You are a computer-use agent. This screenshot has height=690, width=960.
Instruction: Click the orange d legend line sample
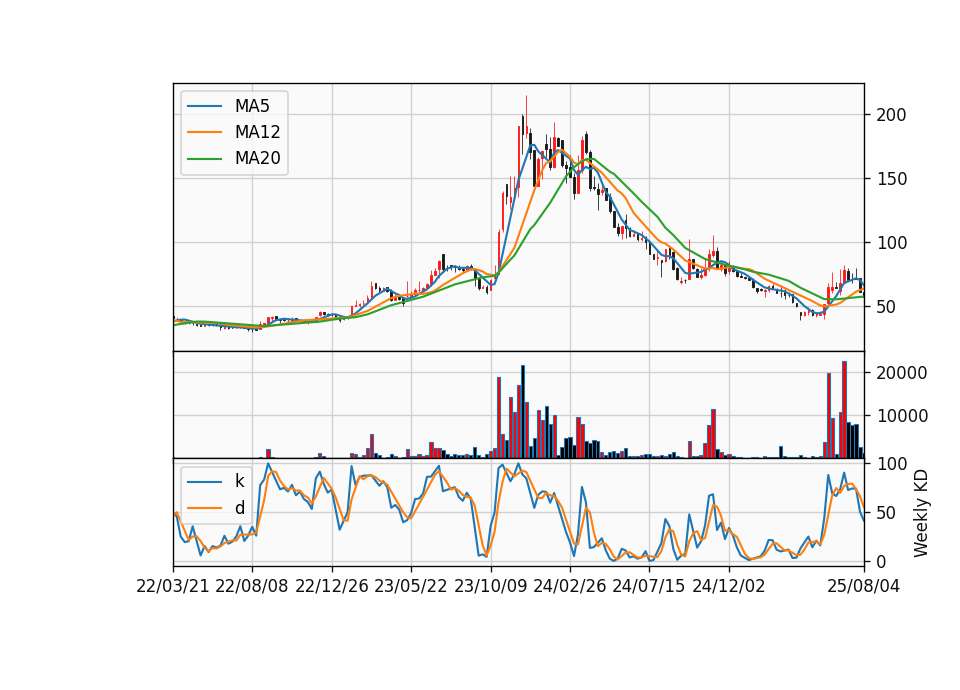coord(204,508)
